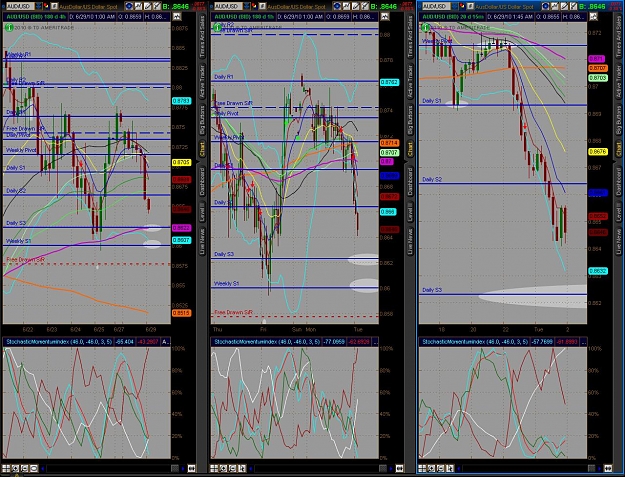Click chart mode icon right of middle chart's data bar

[x=385, y=16]
